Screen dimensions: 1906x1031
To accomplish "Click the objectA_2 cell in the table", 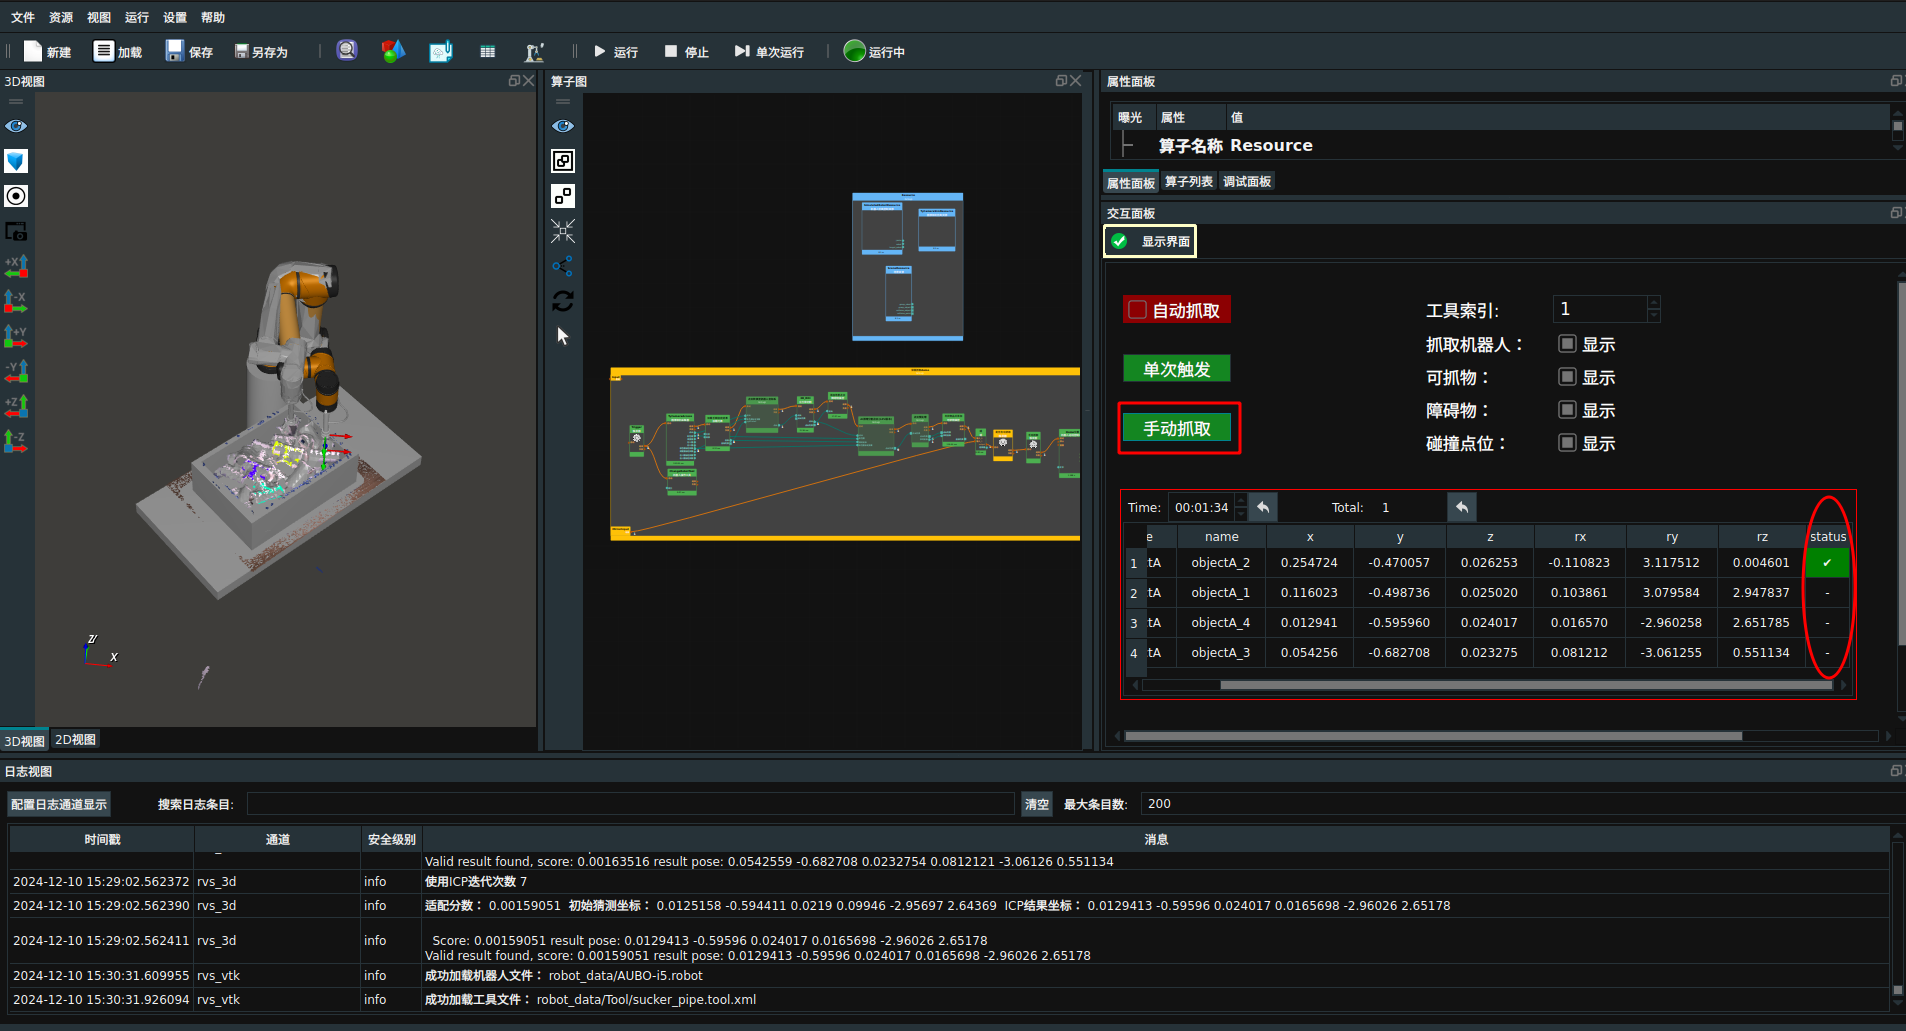I will (x=1221, y=563).
